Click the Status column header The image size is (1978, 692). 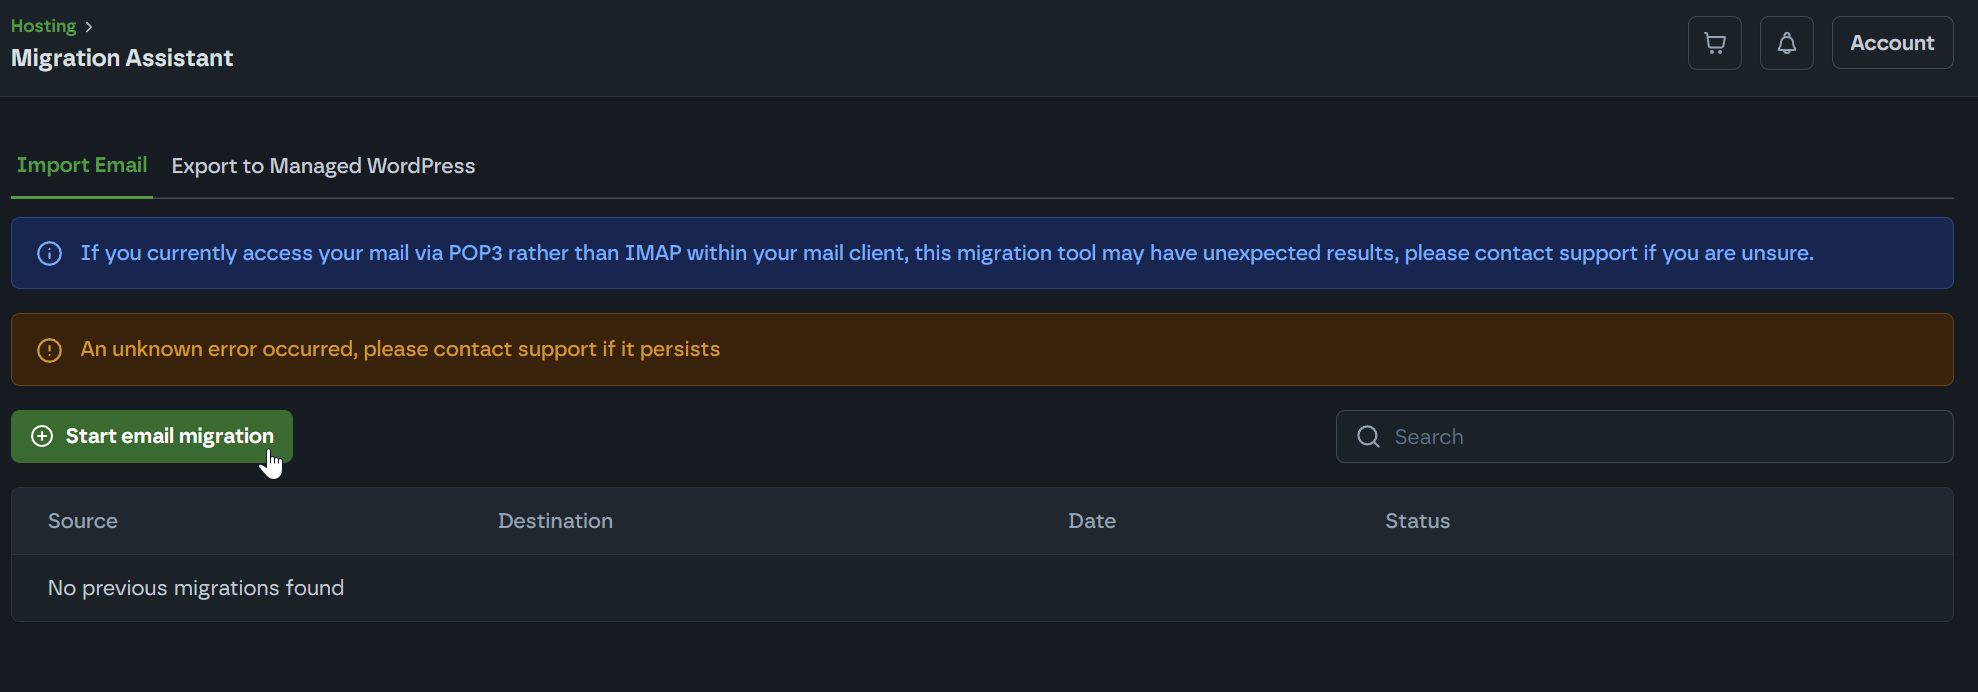coord(1417,521)
